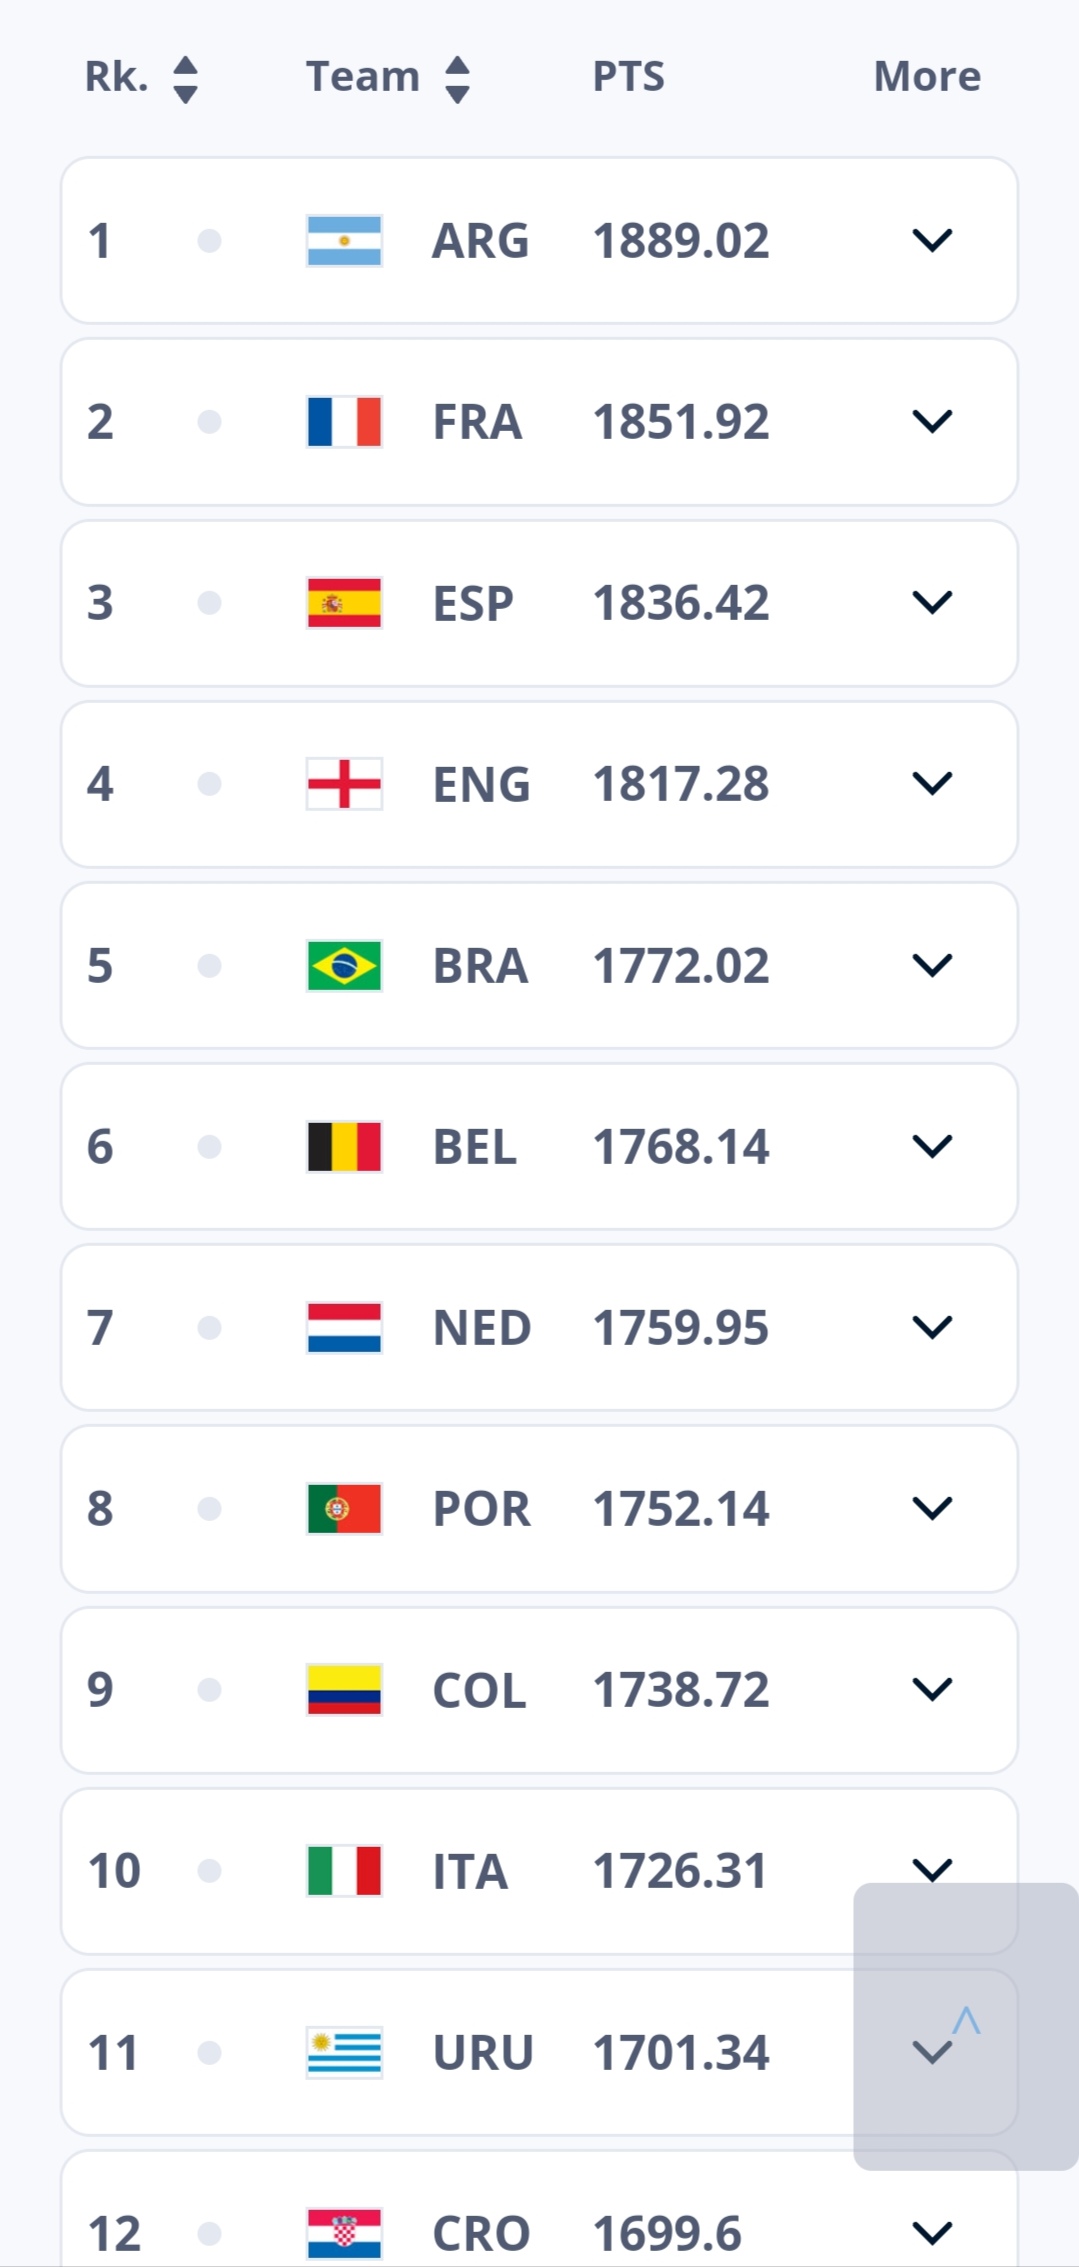
Task: Expand NED row more details
Action: point(932,1328)
